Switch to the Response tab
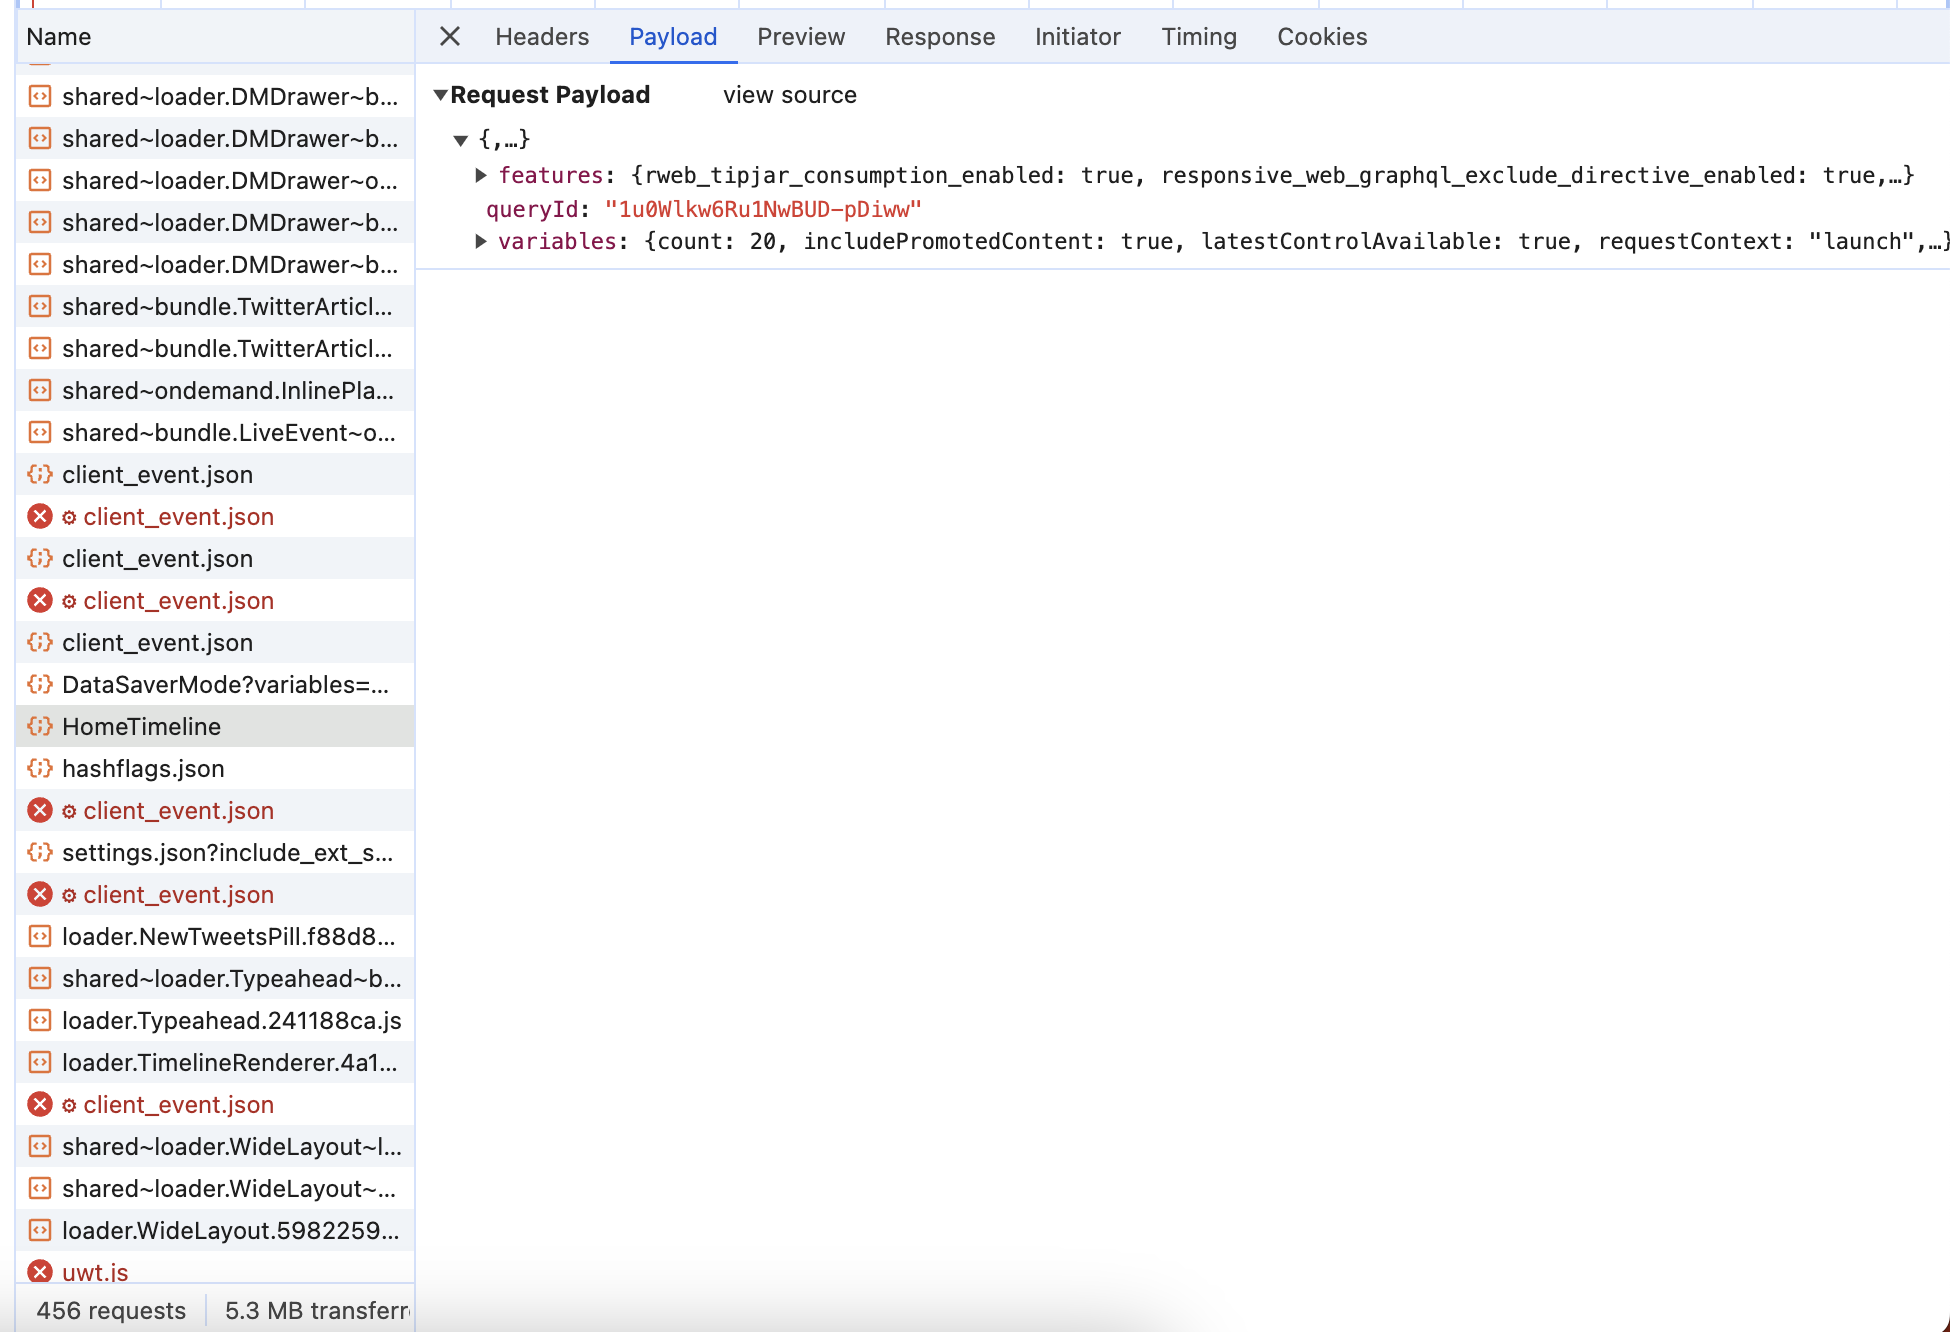This screenshot has height=1332, width=1950. click(x=940, y=37)
